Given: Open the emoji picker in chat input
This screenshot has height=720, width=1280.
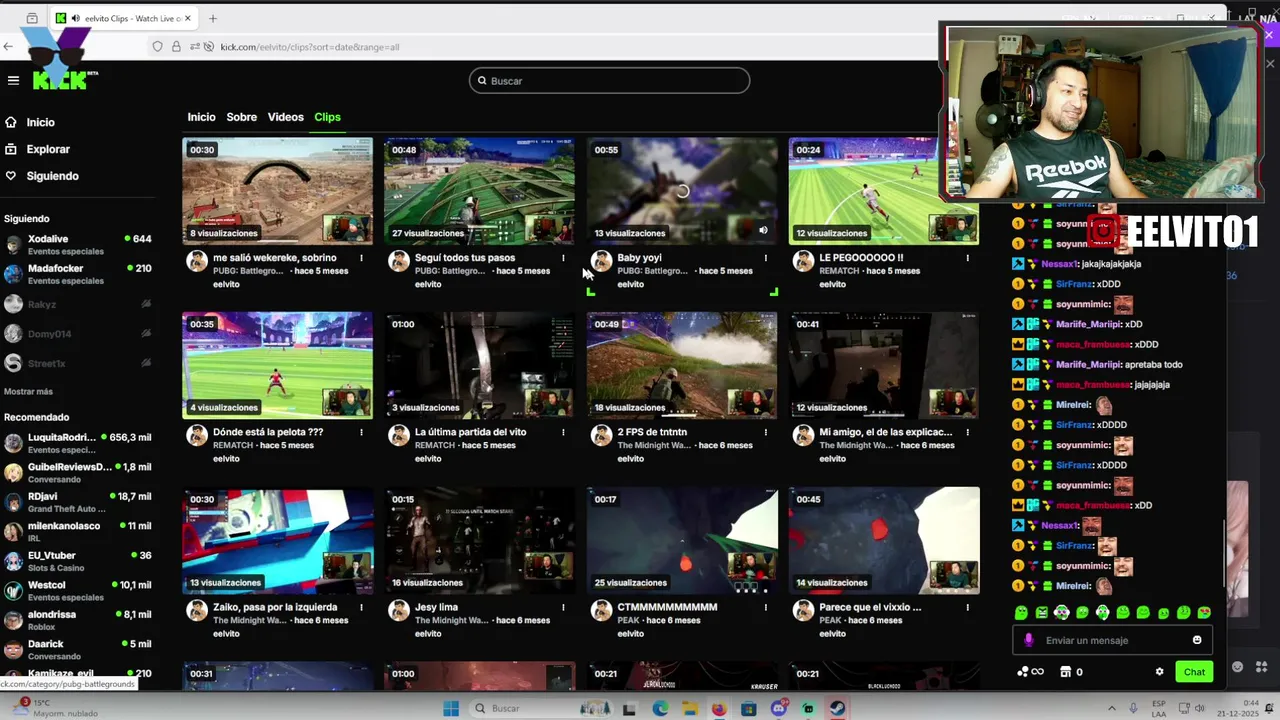Looking at the screenshot, I should [x=1197, y=640].
